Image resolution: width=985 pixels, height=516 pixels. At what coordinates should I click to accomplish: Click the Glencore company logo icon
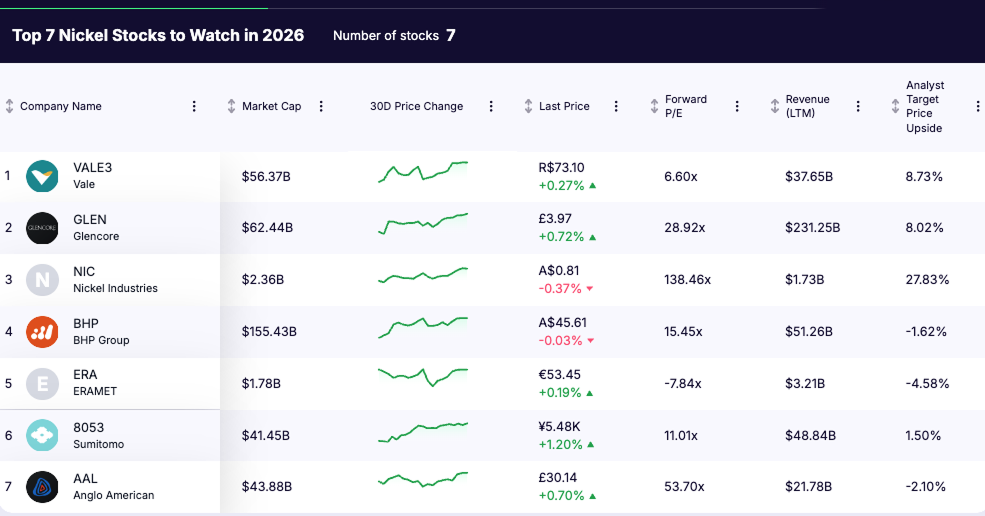pos(42,228)
